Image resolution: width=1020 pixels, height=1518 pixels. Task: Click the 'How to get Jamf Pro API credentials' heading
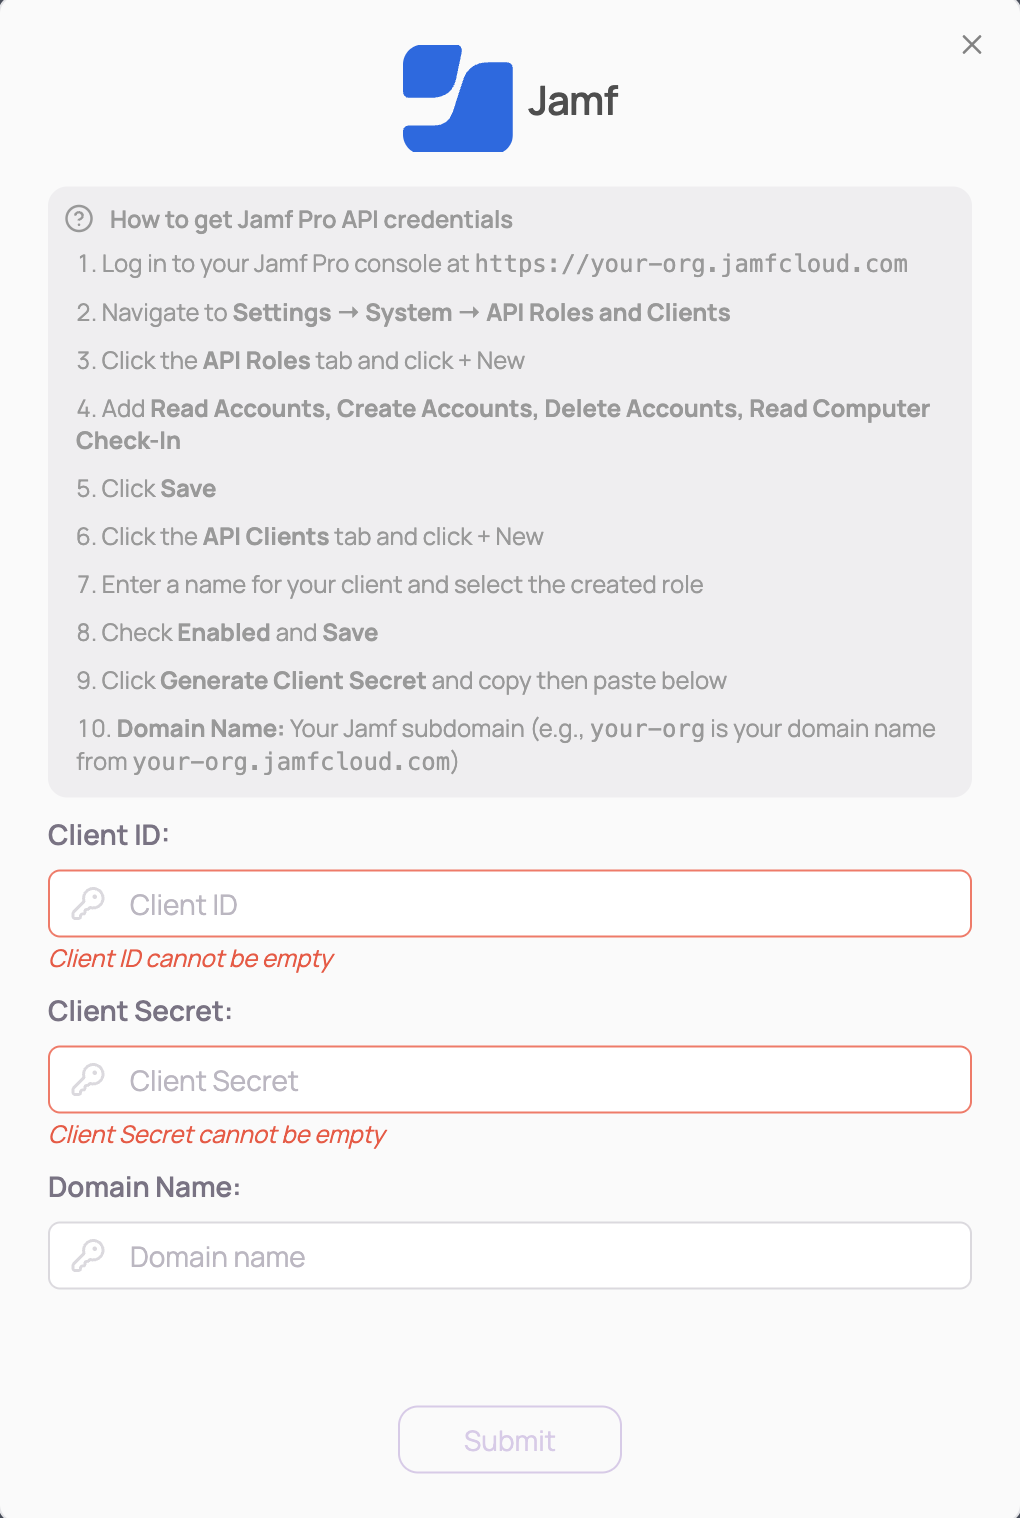point(311,220)
